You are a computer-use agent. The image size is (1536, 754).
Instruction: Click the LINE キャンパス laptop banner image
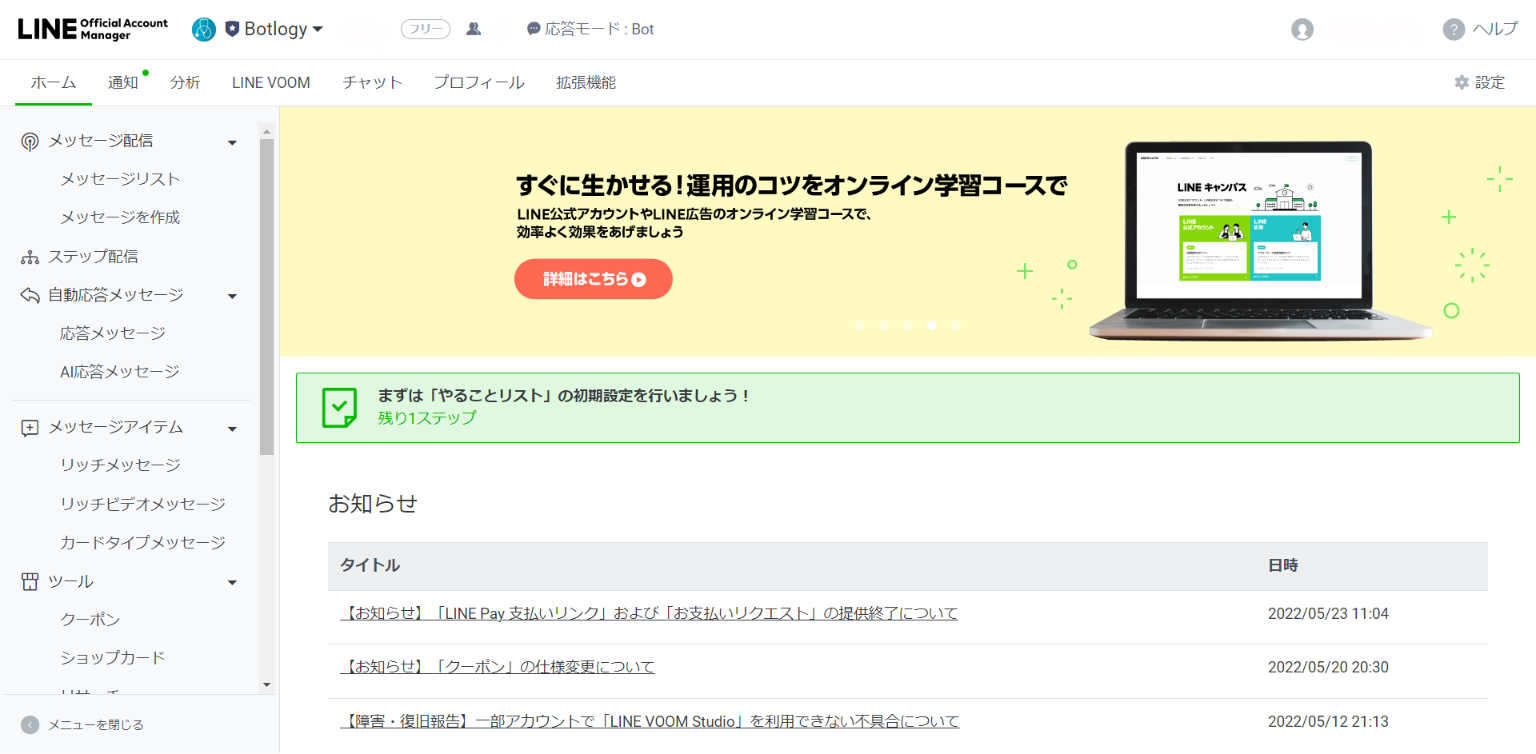[x=1260, y=240]
